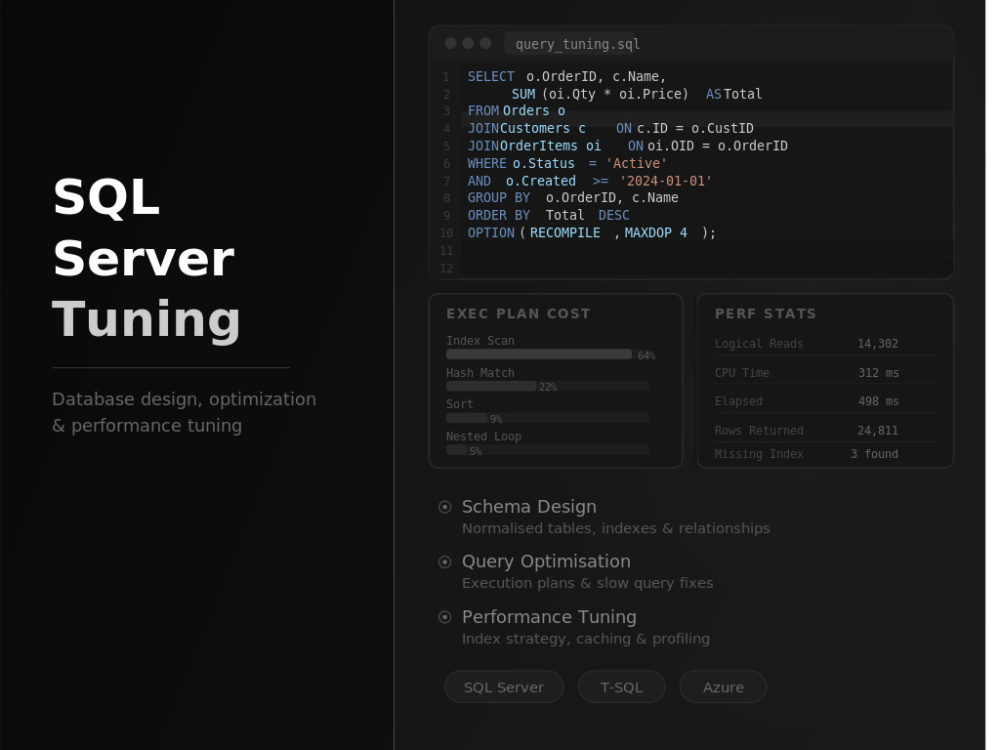Click the Azure tag pill
Screen dimensions: 1000x750
pos(723,687)
